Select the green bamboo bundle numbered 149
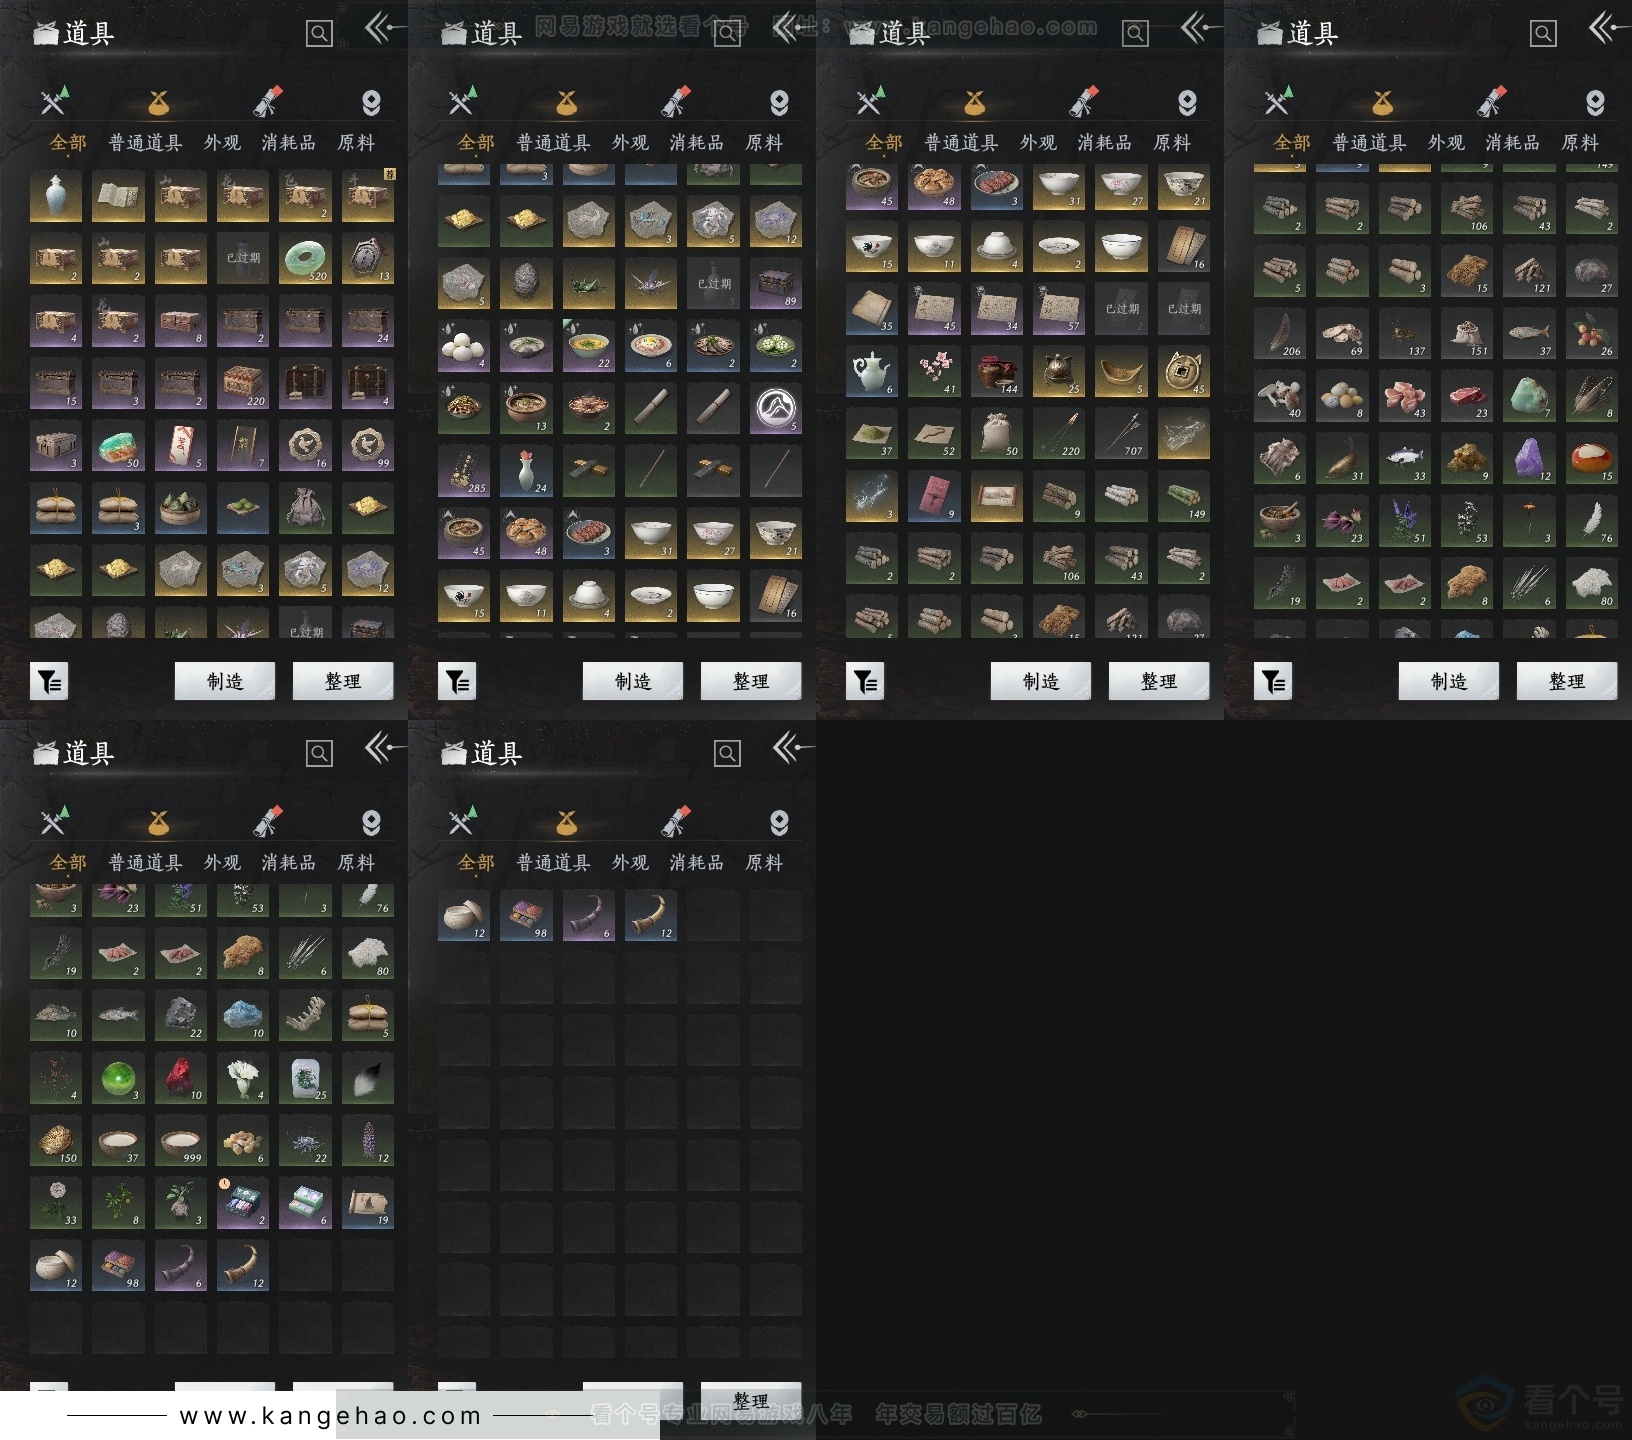The image size is (1632, 1440). coord(1183,496)
